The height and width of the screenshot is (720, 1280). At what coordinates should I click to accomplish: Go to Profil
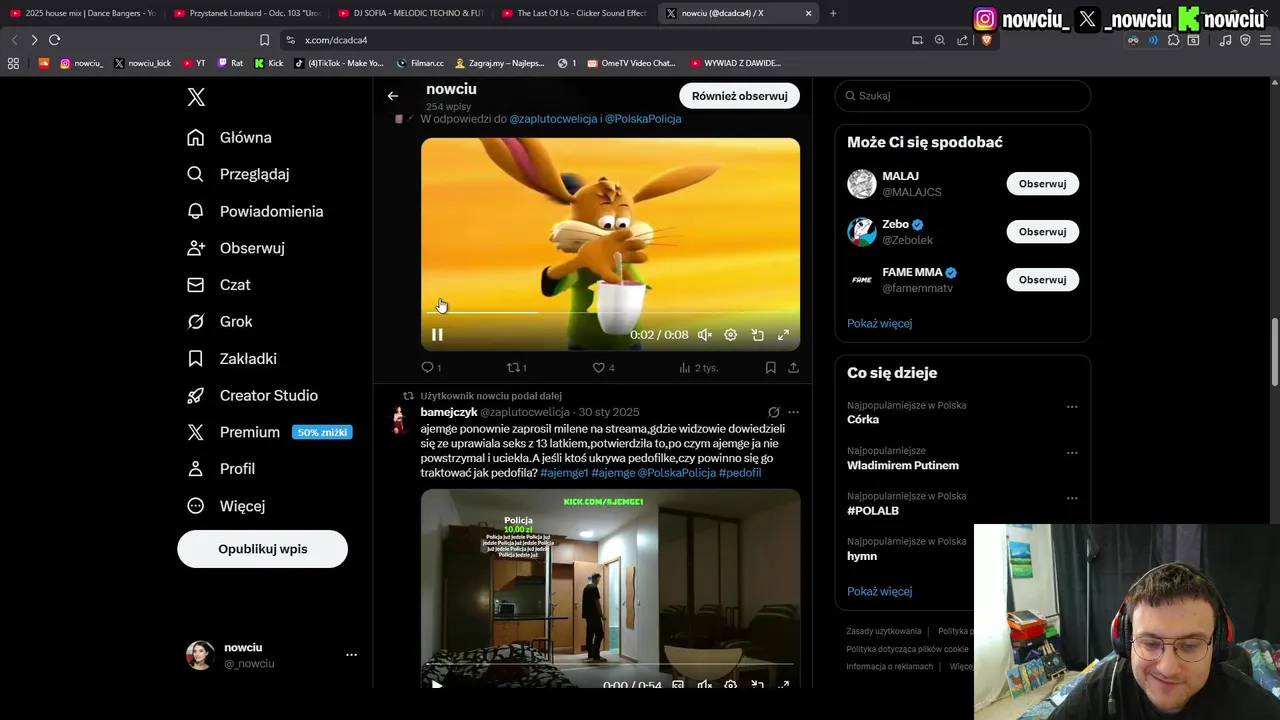221,468
